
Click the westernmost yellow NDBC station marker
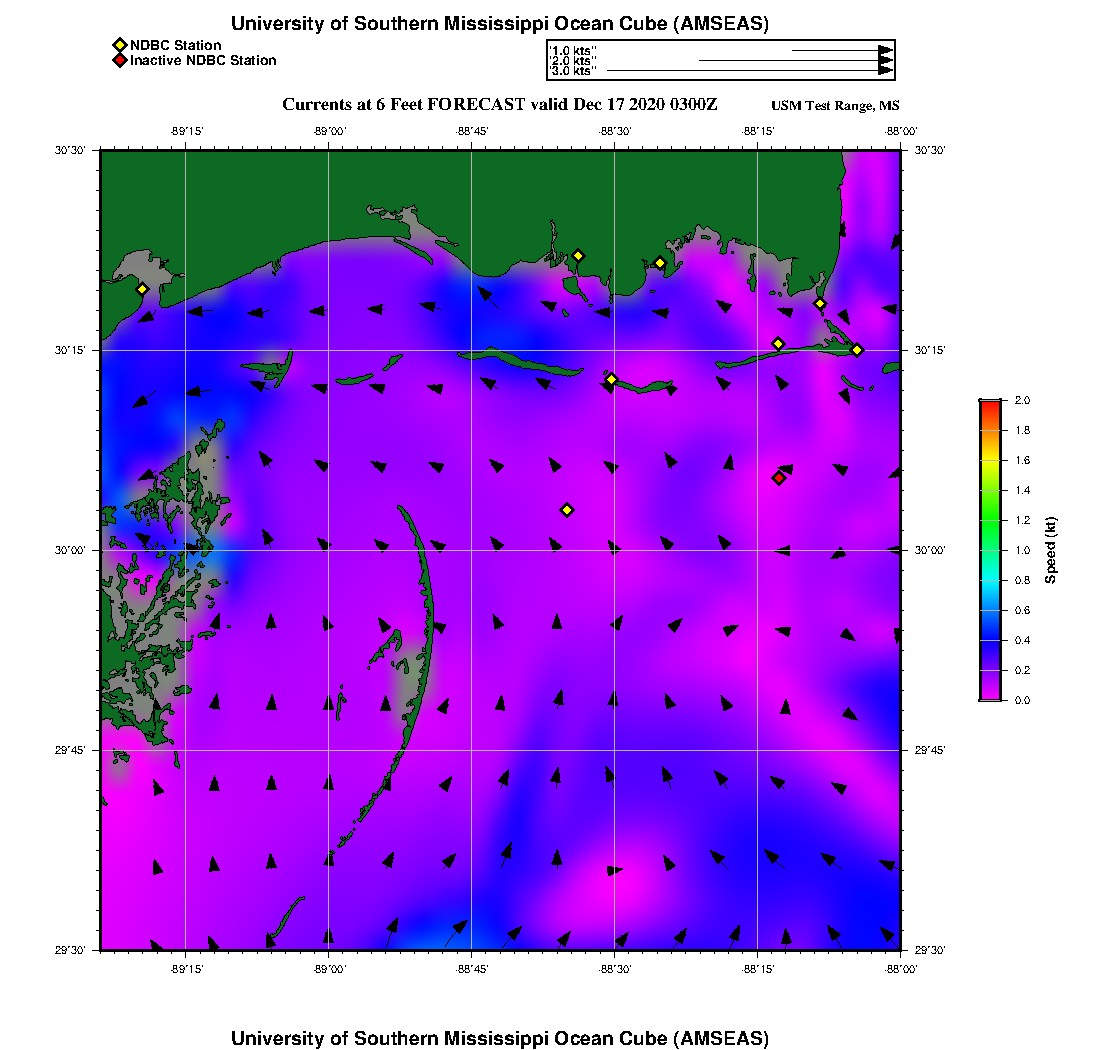pyautogui.click(x=143, y=289)
